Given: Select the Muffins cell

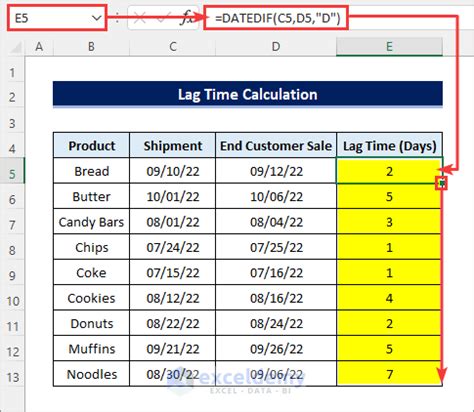Looking at the screenshot, I should [x=91, y=348].
